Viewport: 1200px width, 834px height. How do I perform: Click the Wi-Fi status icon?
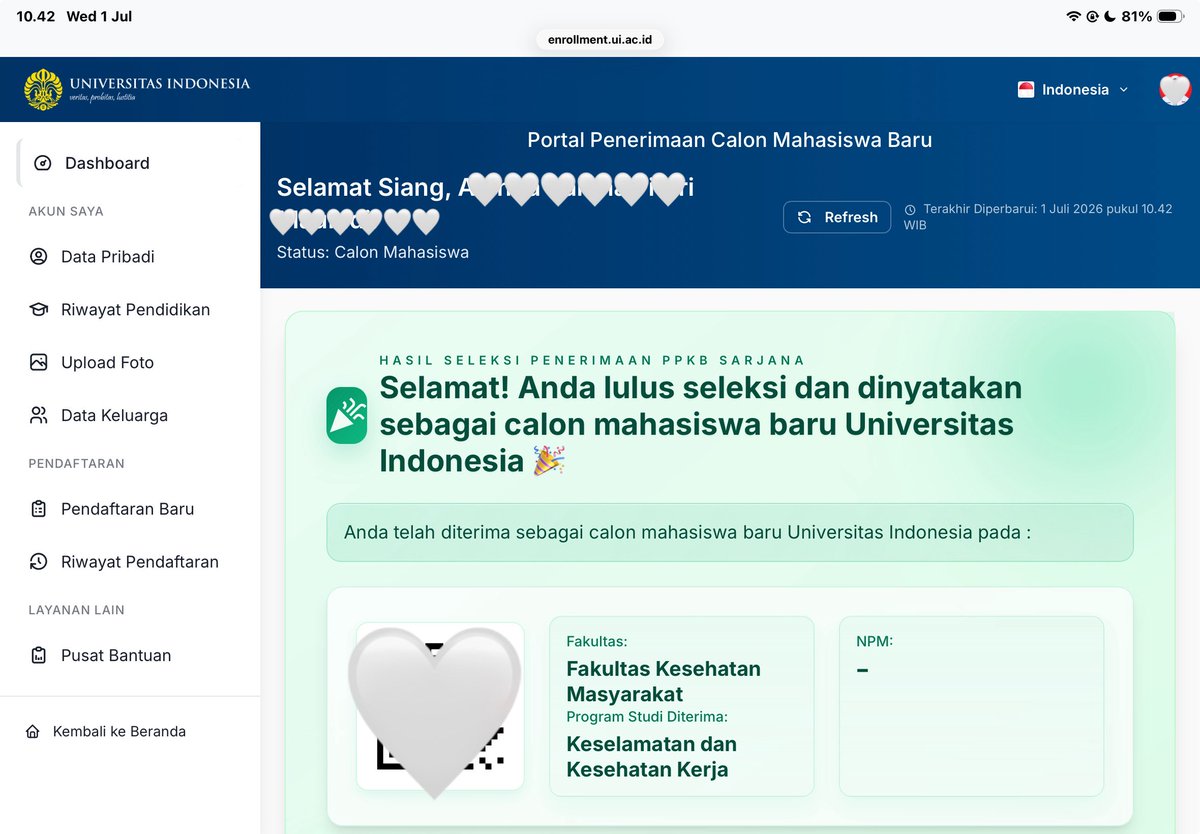1074,16
